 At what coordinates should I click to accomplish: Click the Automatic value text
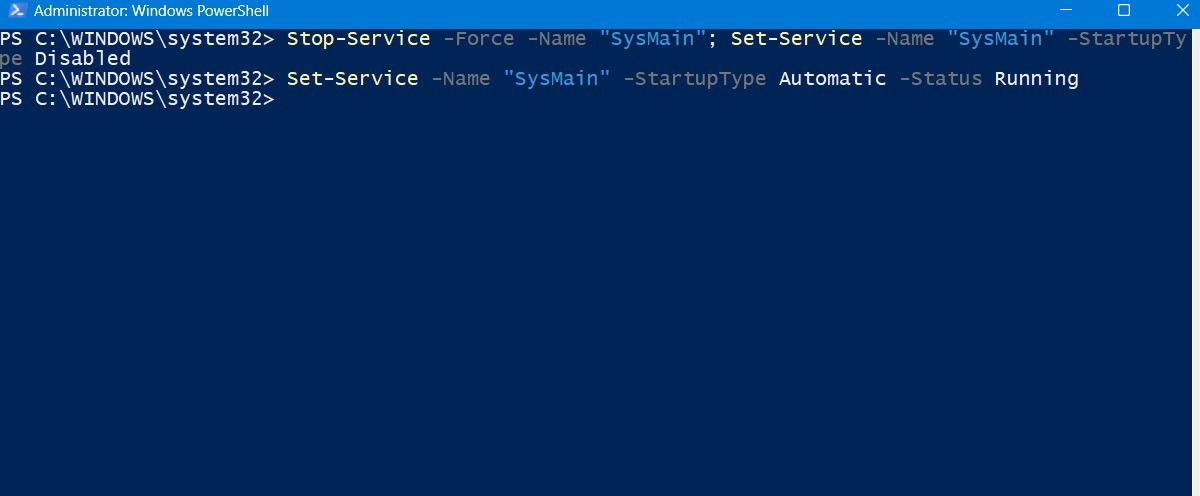coord(832,79)
